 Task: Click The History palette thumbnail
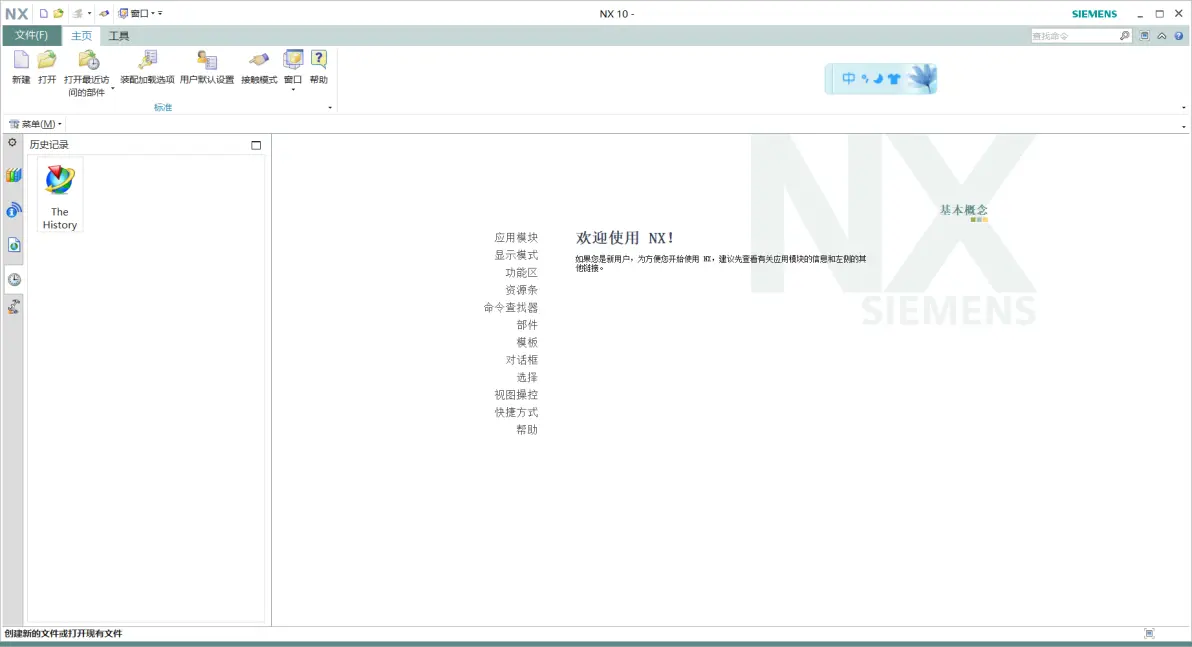coord(60,195)
